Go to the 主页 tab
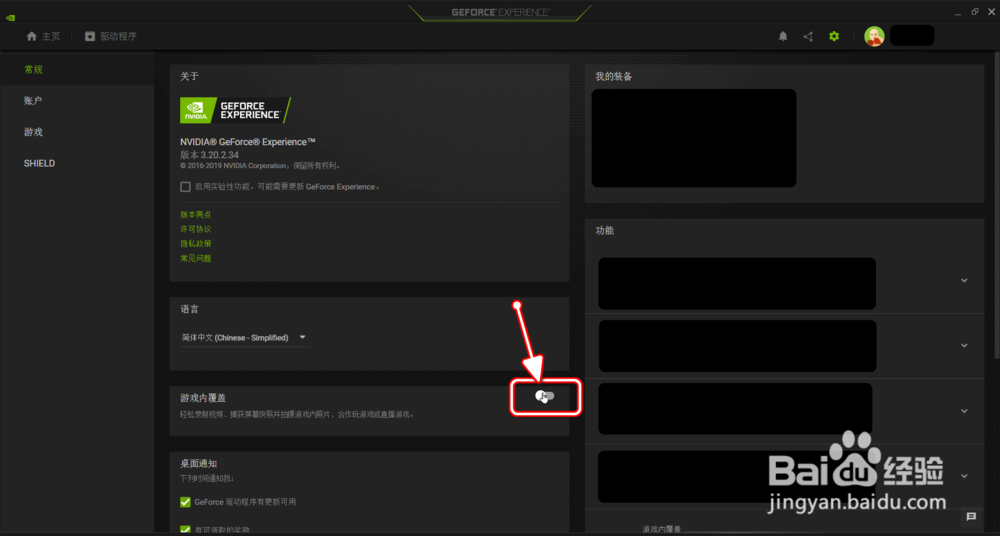 coord(43,36)
